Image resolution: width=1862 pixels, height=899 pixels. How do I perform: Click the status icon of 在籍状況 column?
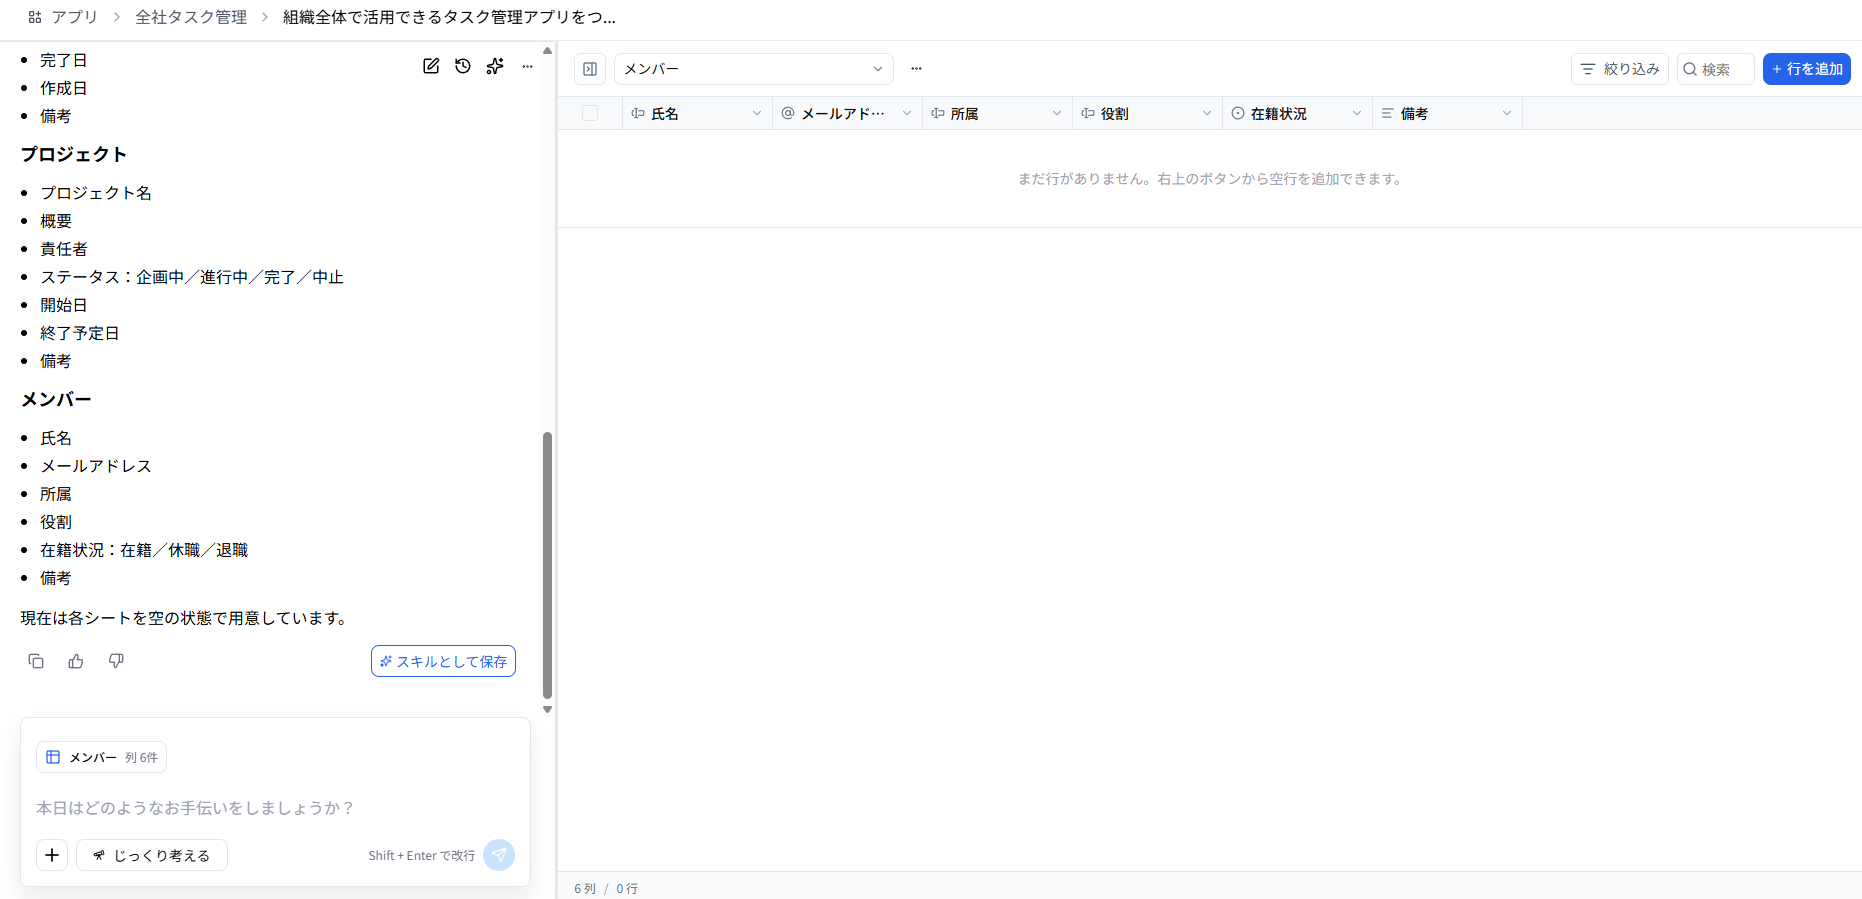1238,114
